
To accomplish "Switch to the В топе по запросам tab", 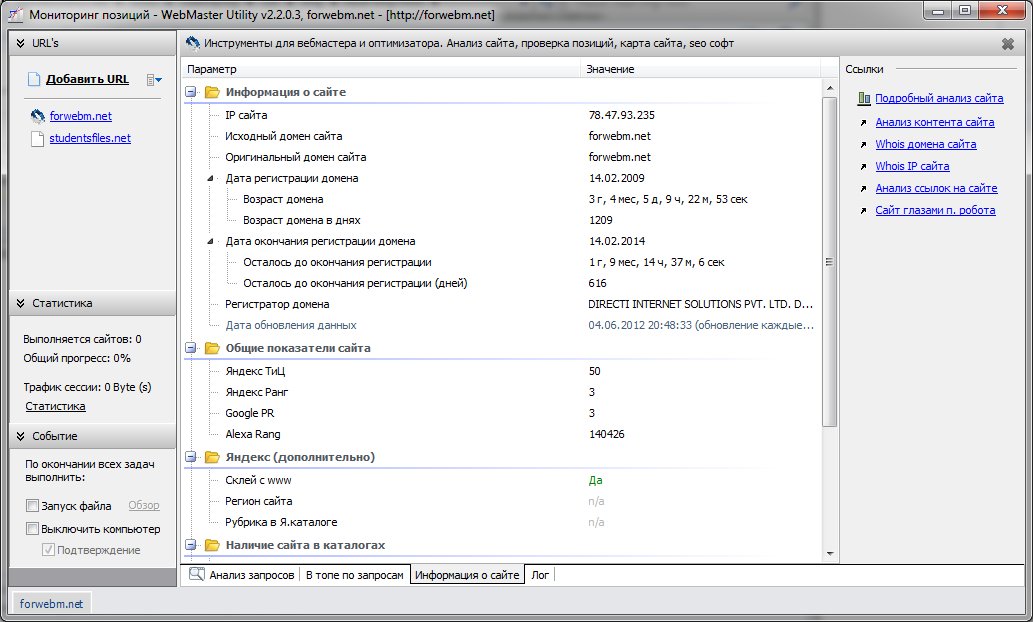I will pos(355,575).
